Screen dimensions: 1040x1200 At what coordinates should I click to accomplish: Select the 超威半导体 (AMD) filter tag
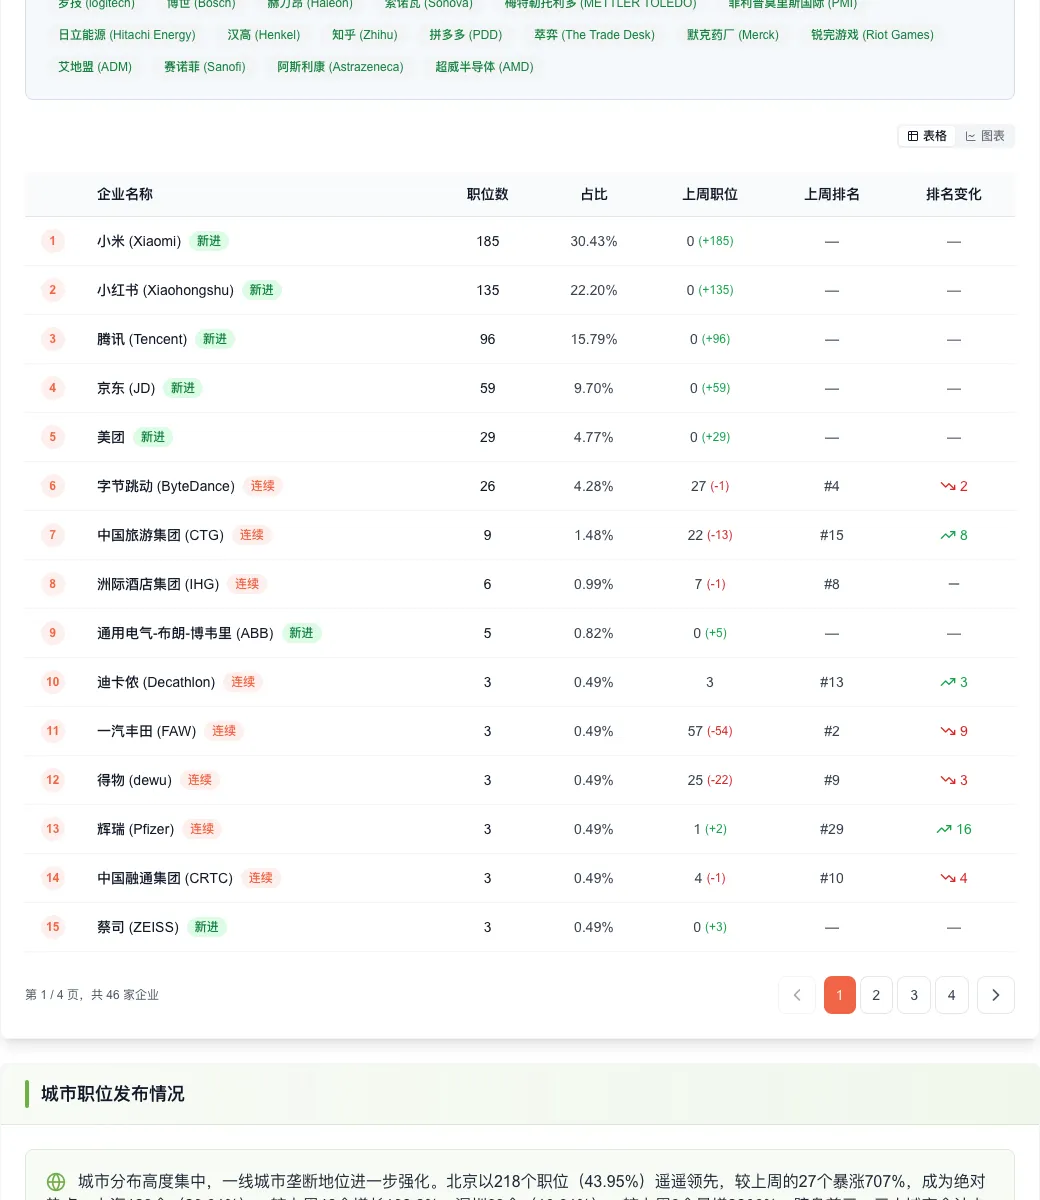click(x=484, y=67)
